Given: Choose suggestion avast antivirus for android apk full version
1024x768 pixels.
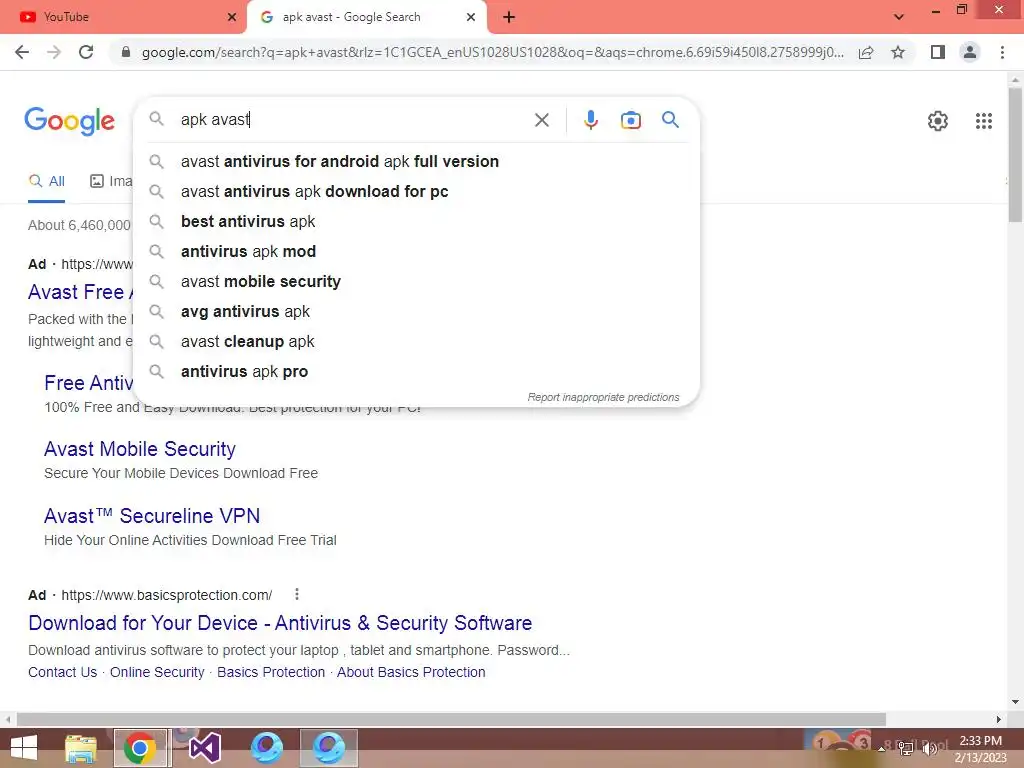Looking at the screenshot, I should tap(415, 161).
